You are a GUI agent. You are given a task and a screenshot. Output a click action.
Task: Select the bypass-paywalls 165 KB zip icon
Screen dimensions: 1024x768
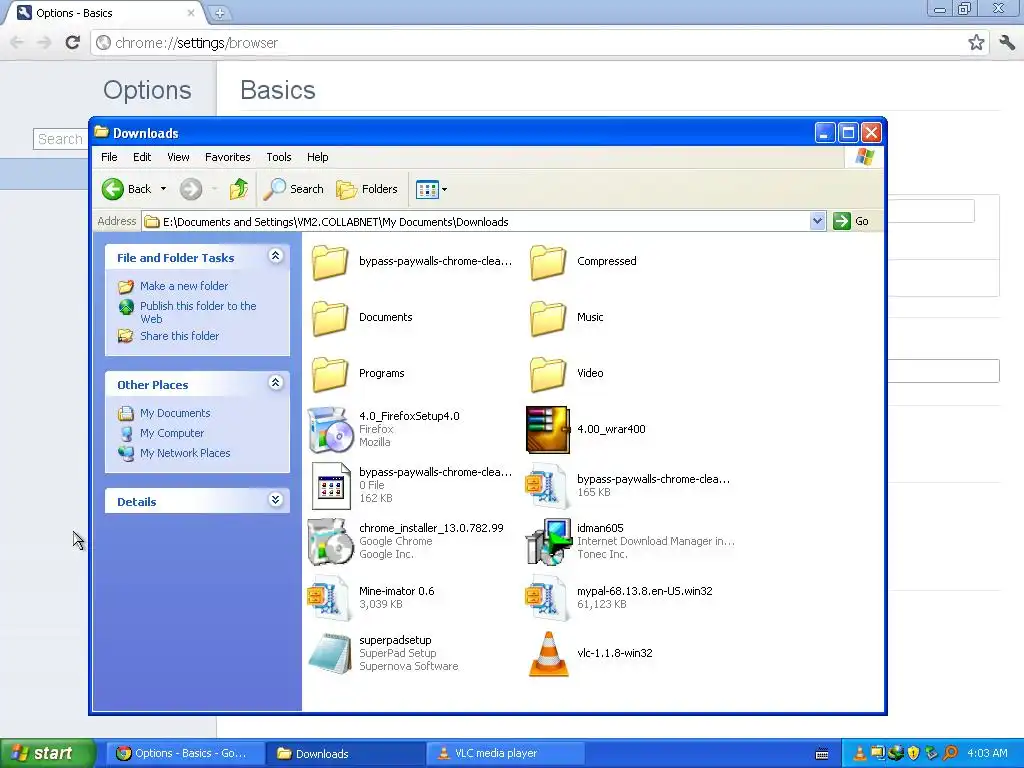546,486
